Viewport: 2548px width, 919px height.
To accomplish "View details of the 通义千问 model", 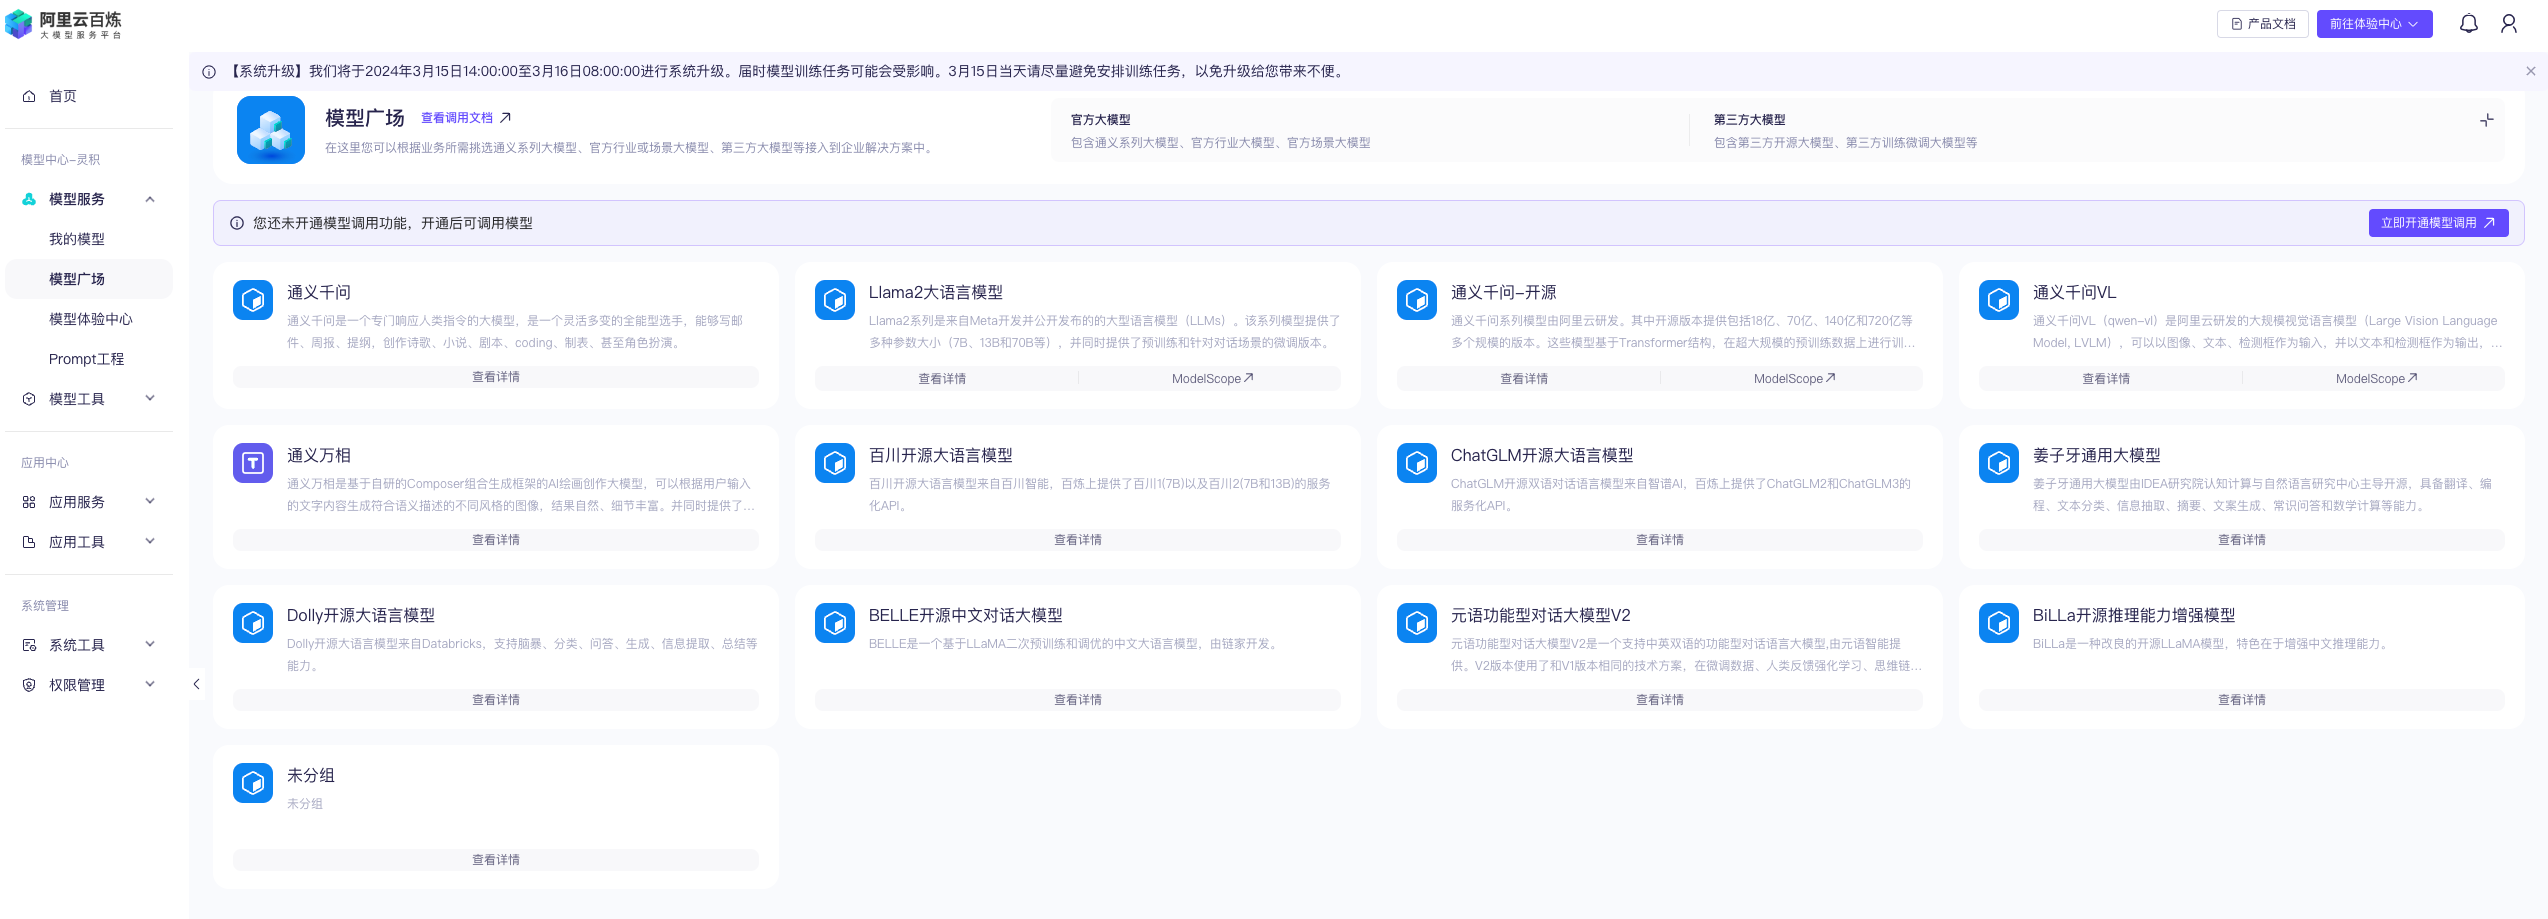I will click(496, 377).
